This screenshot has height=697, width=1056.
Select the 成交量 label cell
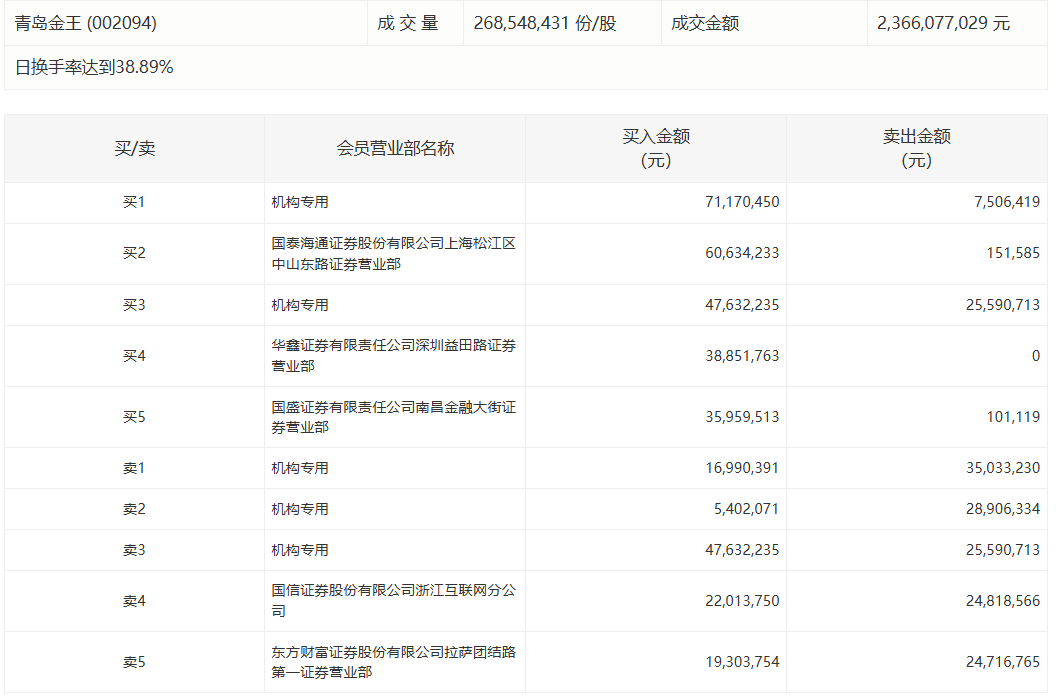click(408, 23)
